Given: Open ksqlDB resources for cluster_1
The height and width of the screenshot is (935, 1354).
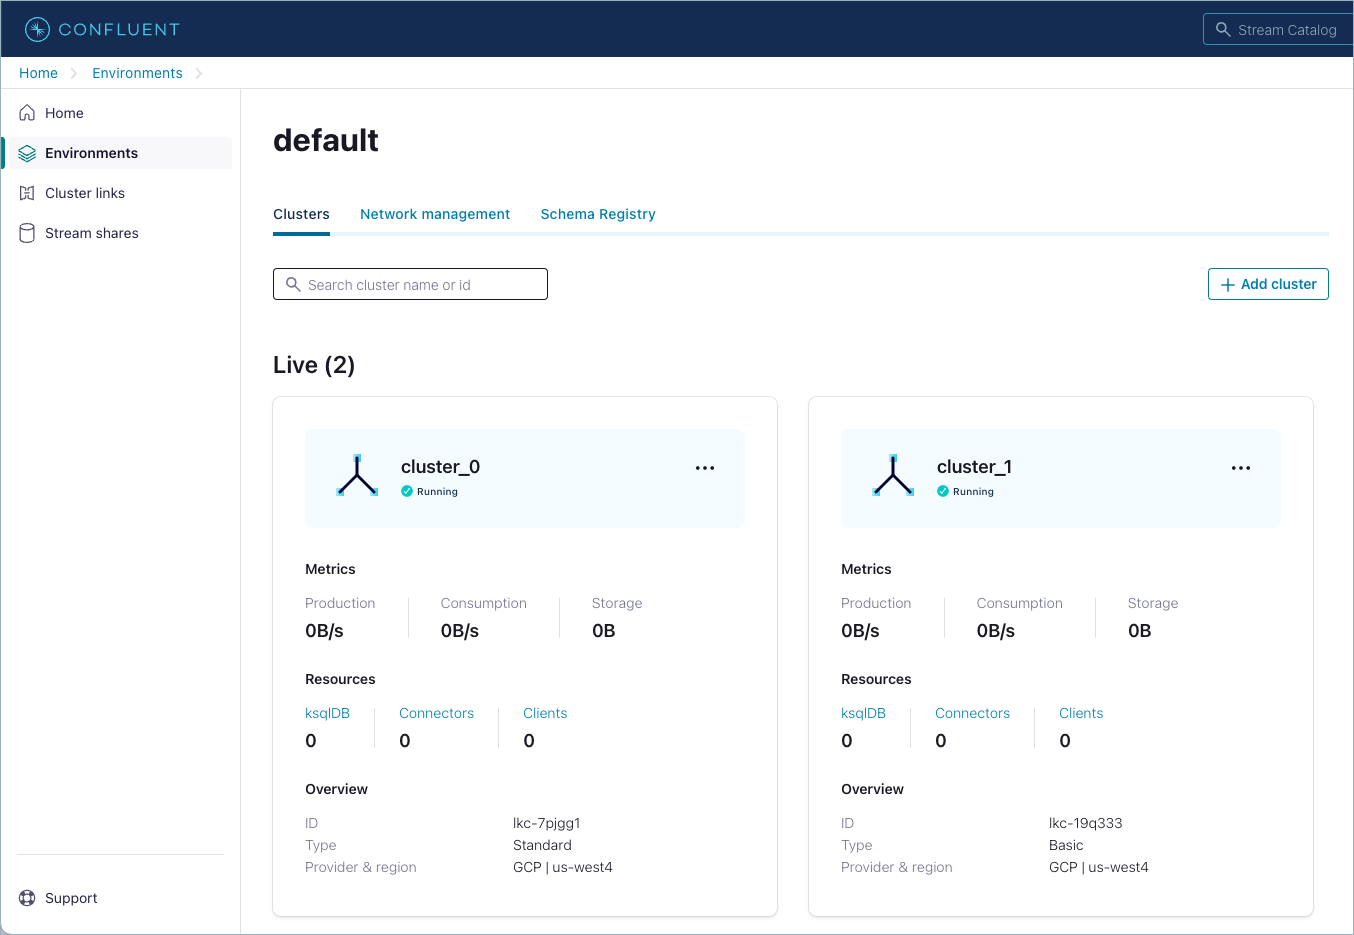Looking at the screenshot, I should [863, 713].
